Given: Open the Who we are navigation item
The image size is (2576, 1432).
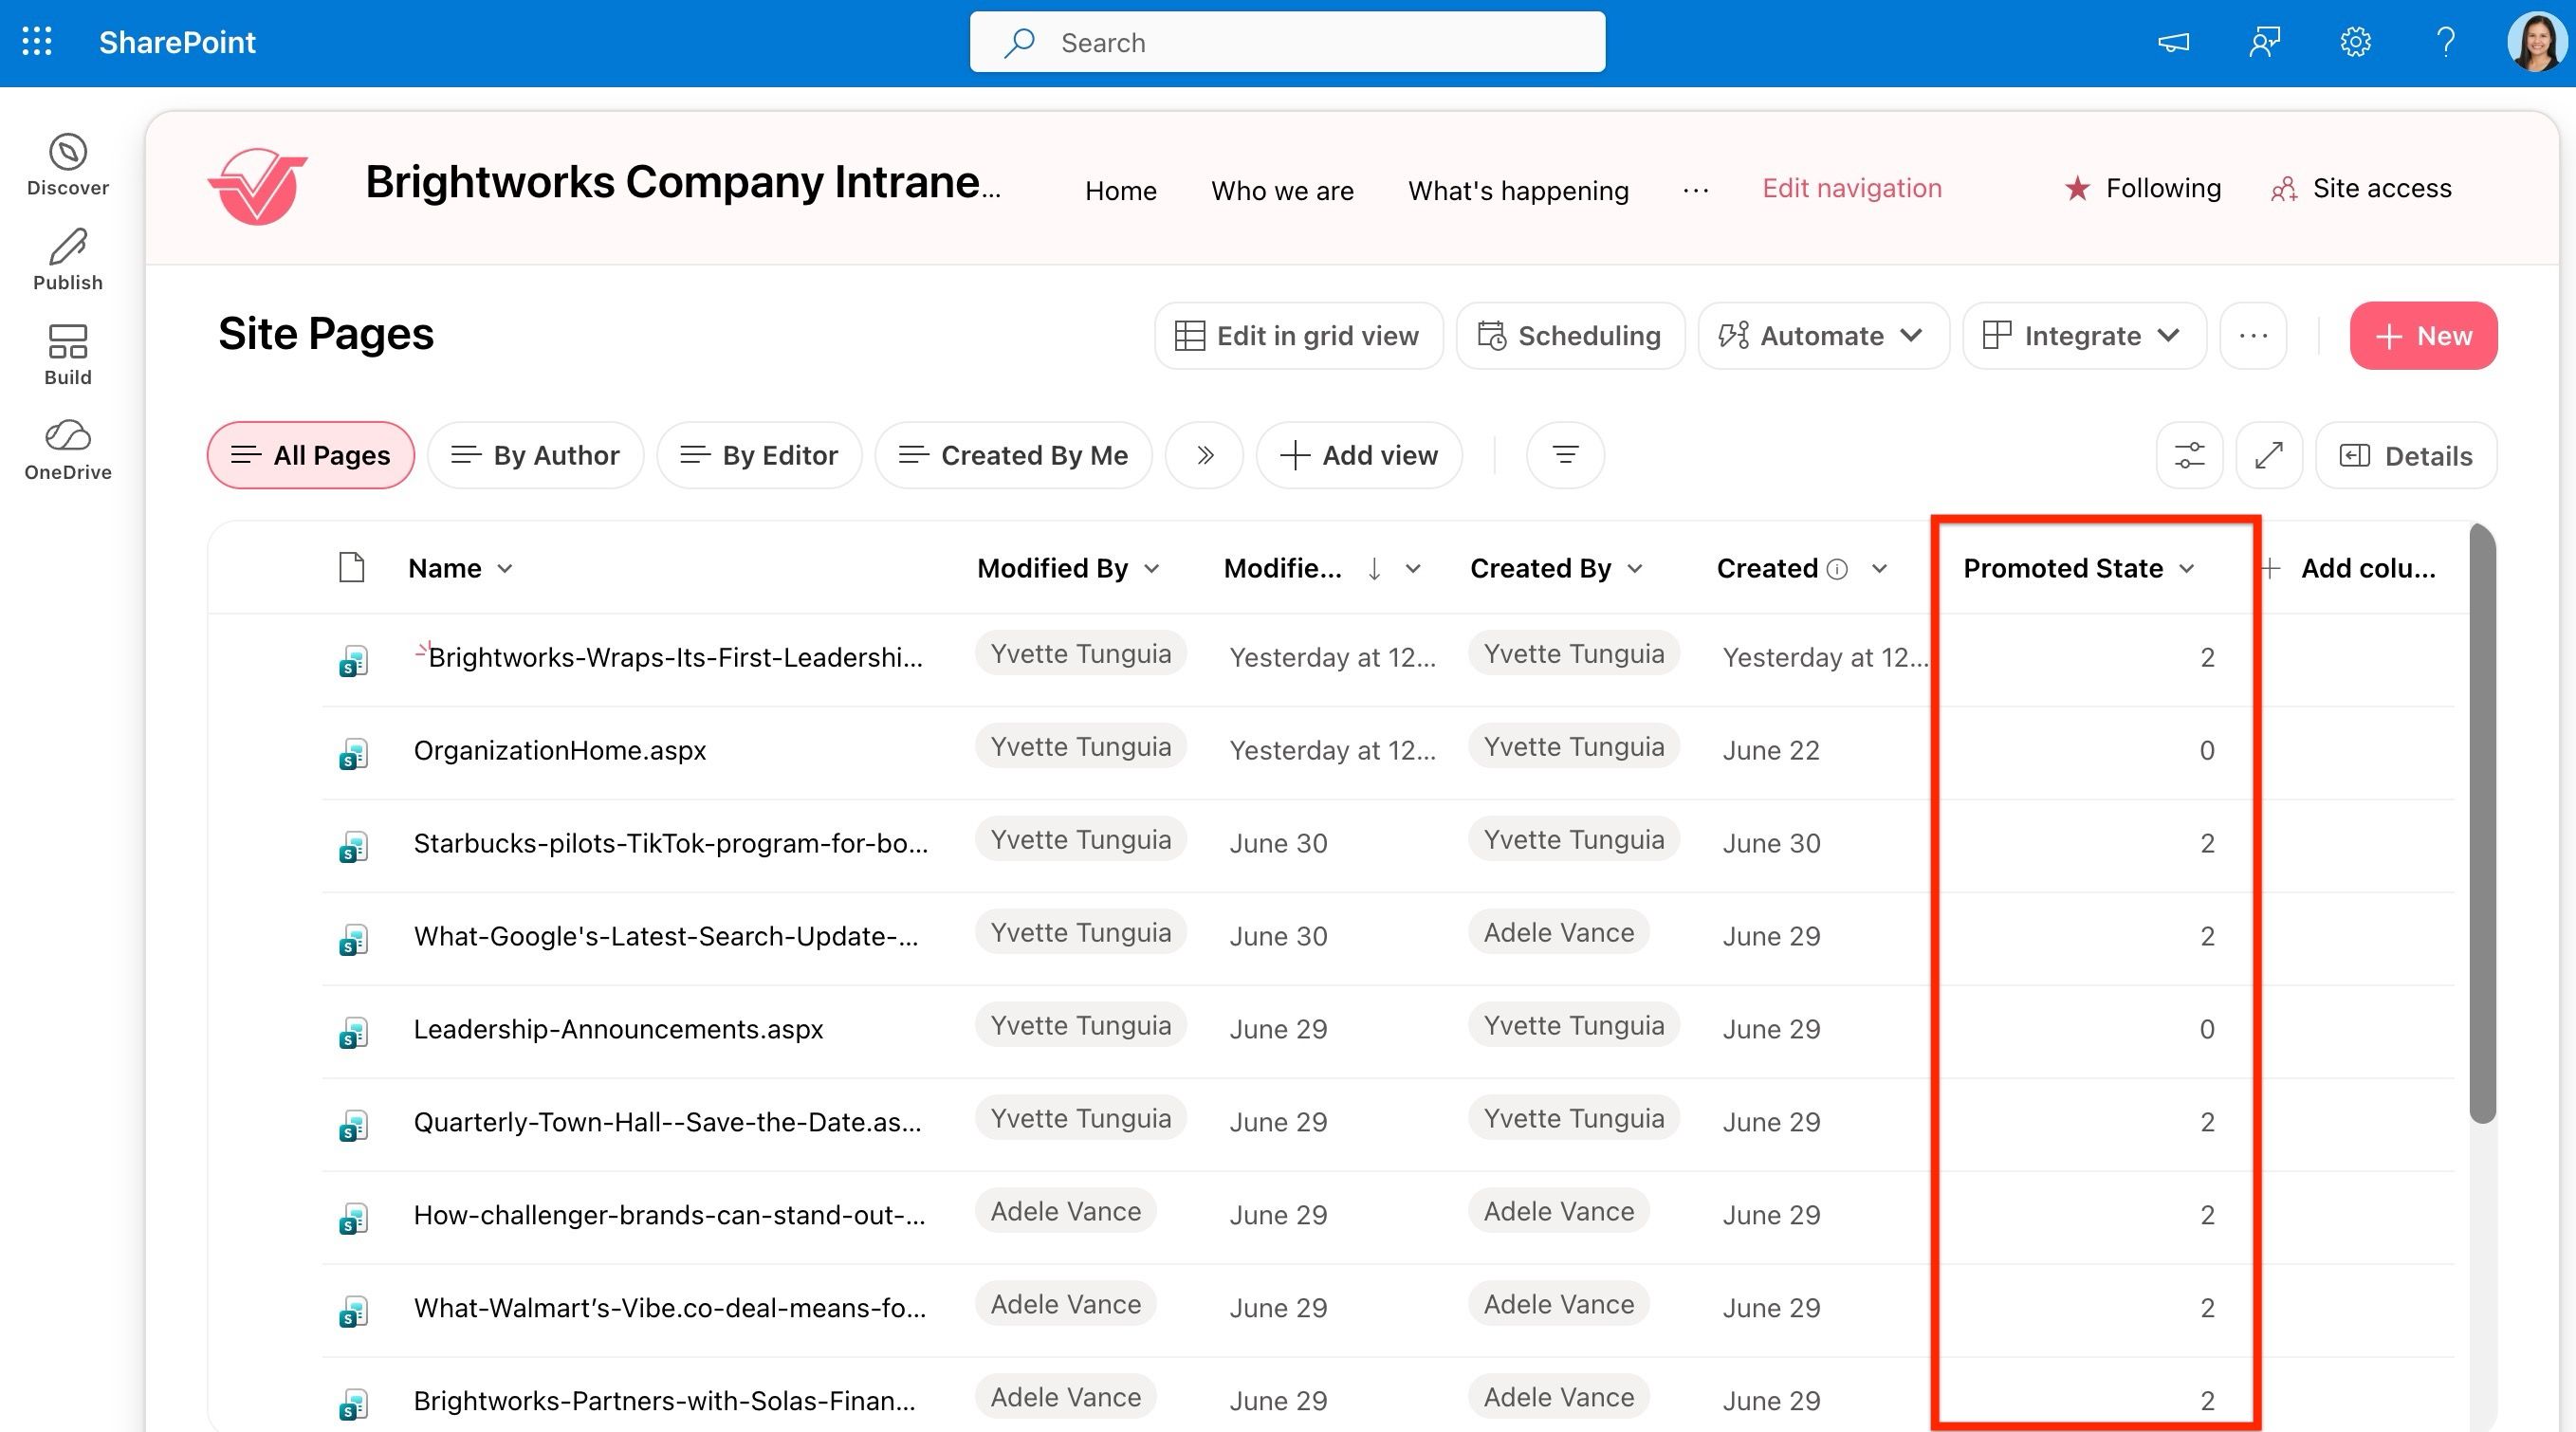Looking at the screenshot, I should coord(1282,190).
